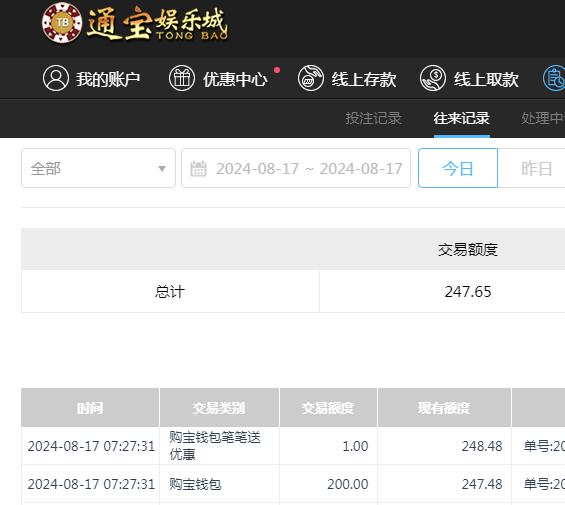Click the calendar icon in date field

pos(198,169)
